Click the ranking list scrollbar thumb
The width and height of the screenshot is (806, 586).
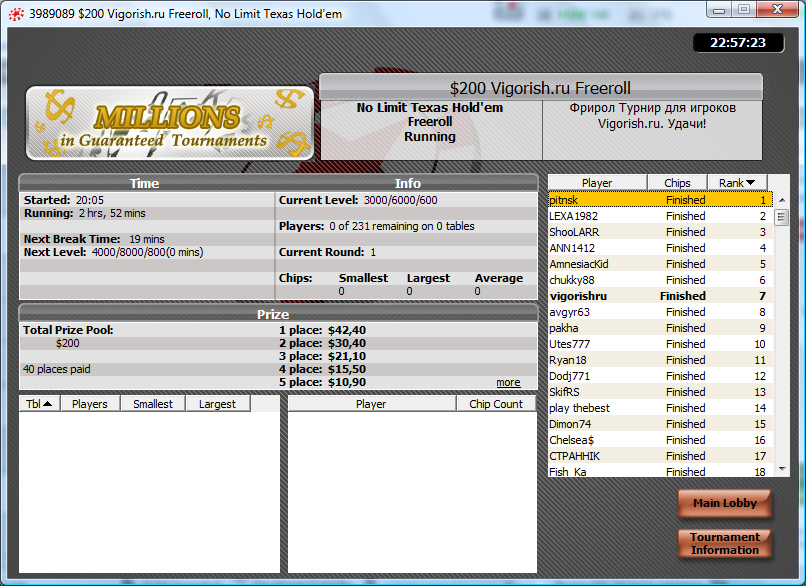pos(781,217)
